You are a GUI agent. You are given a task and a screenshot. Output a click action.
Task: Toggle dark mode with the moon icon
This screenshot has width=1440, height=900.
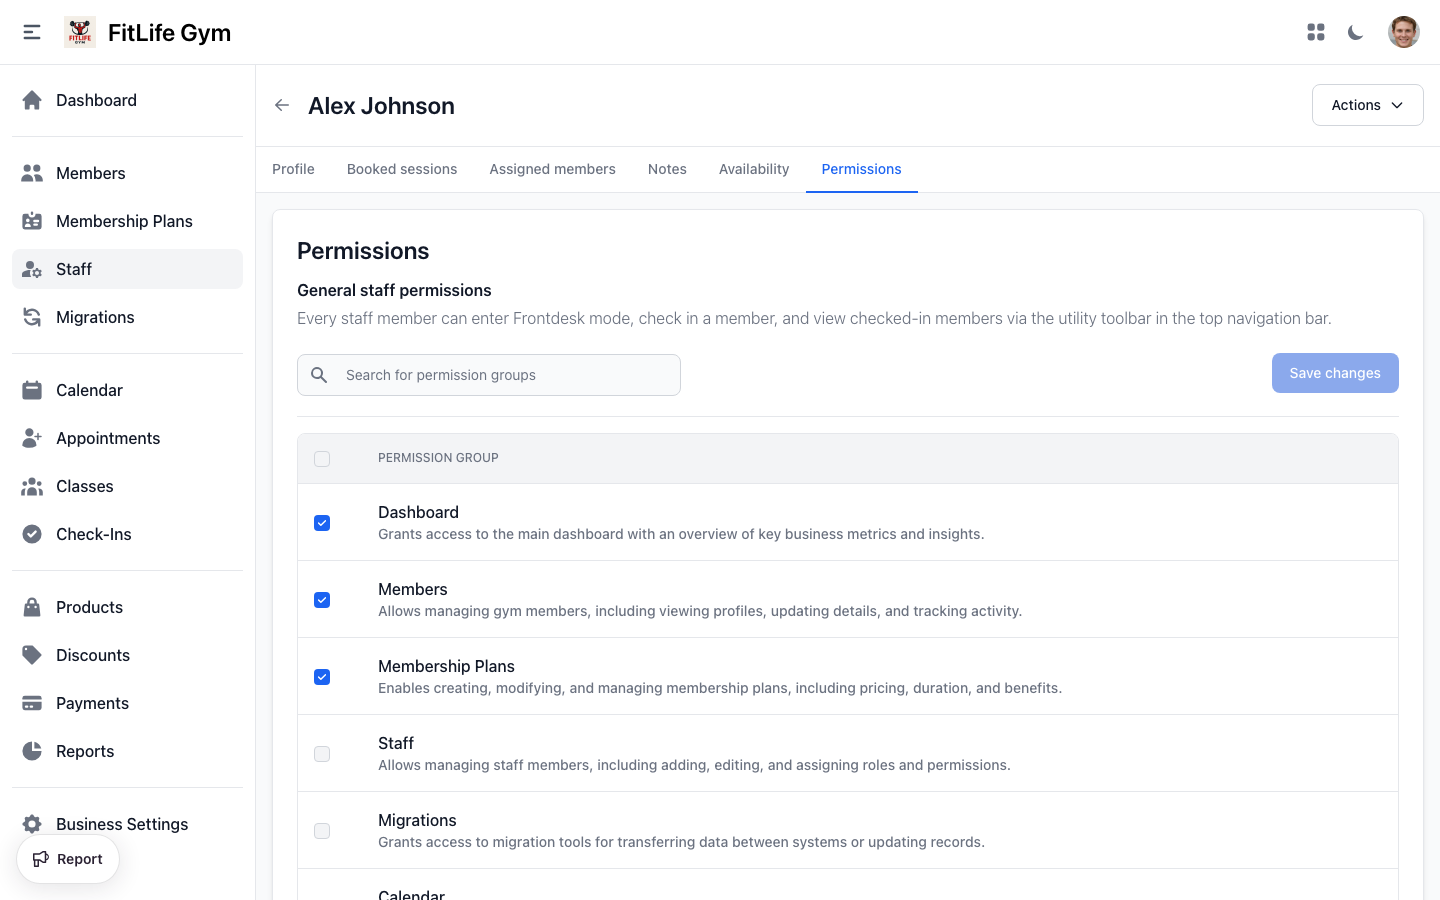pos(1355,32)
